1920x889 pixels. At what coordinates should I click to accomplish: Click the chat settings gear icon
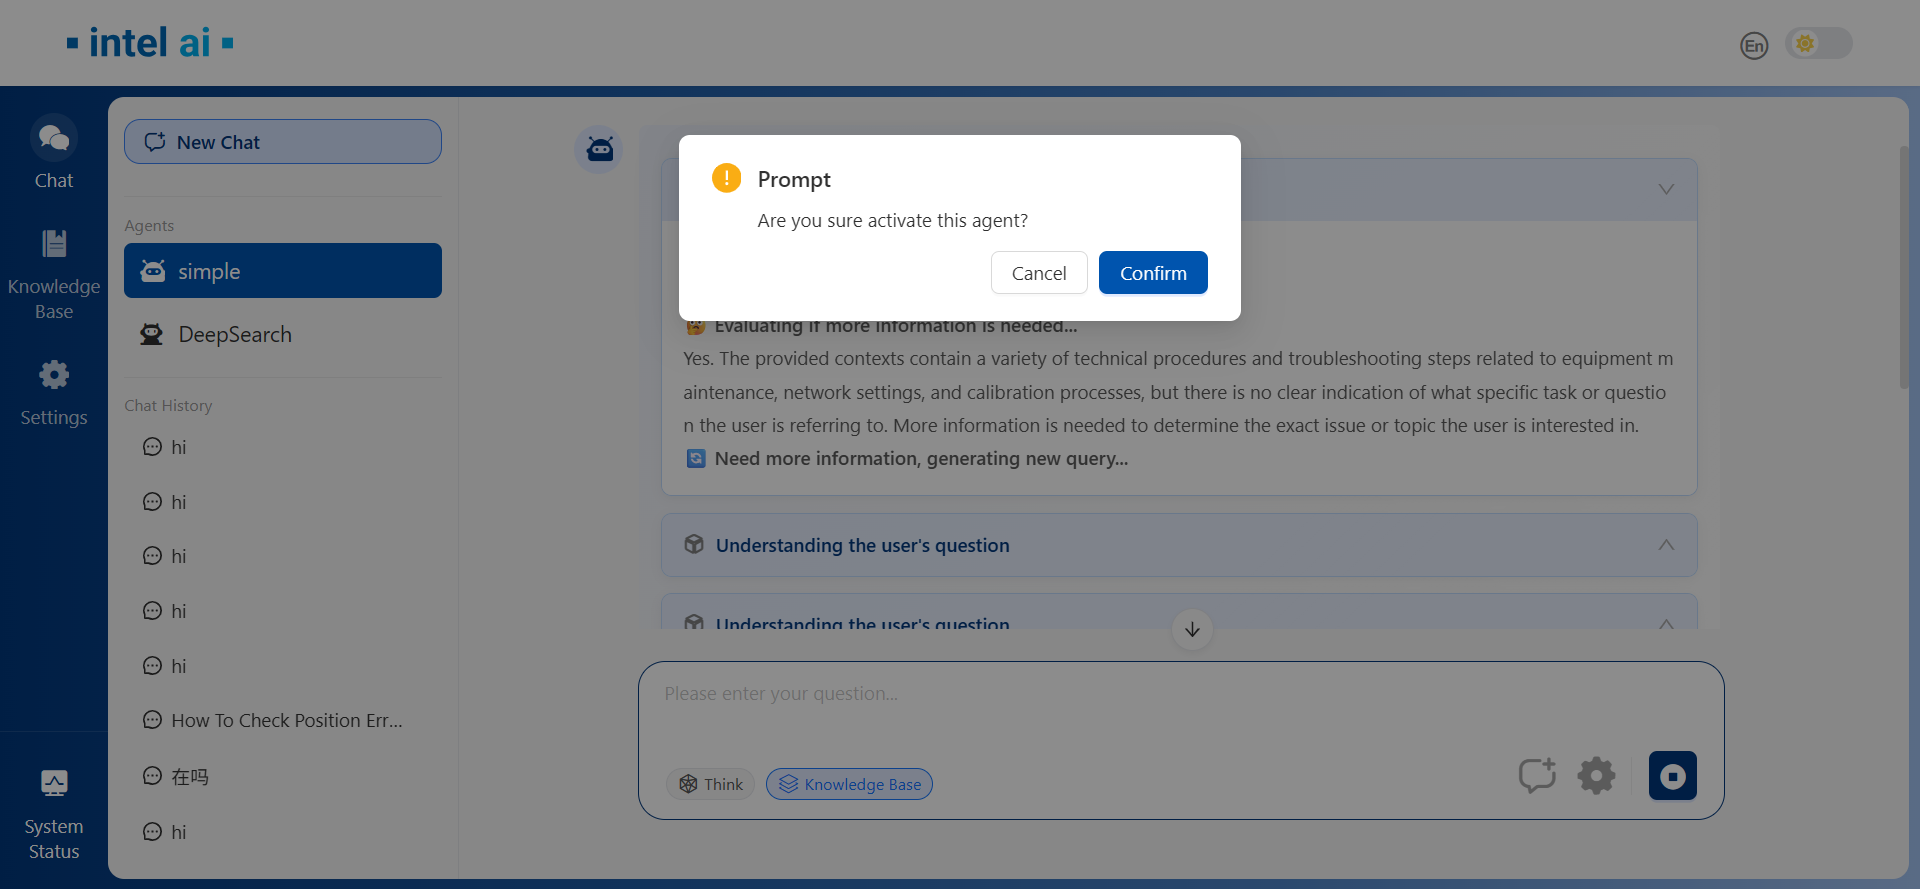pos(1596,776)
